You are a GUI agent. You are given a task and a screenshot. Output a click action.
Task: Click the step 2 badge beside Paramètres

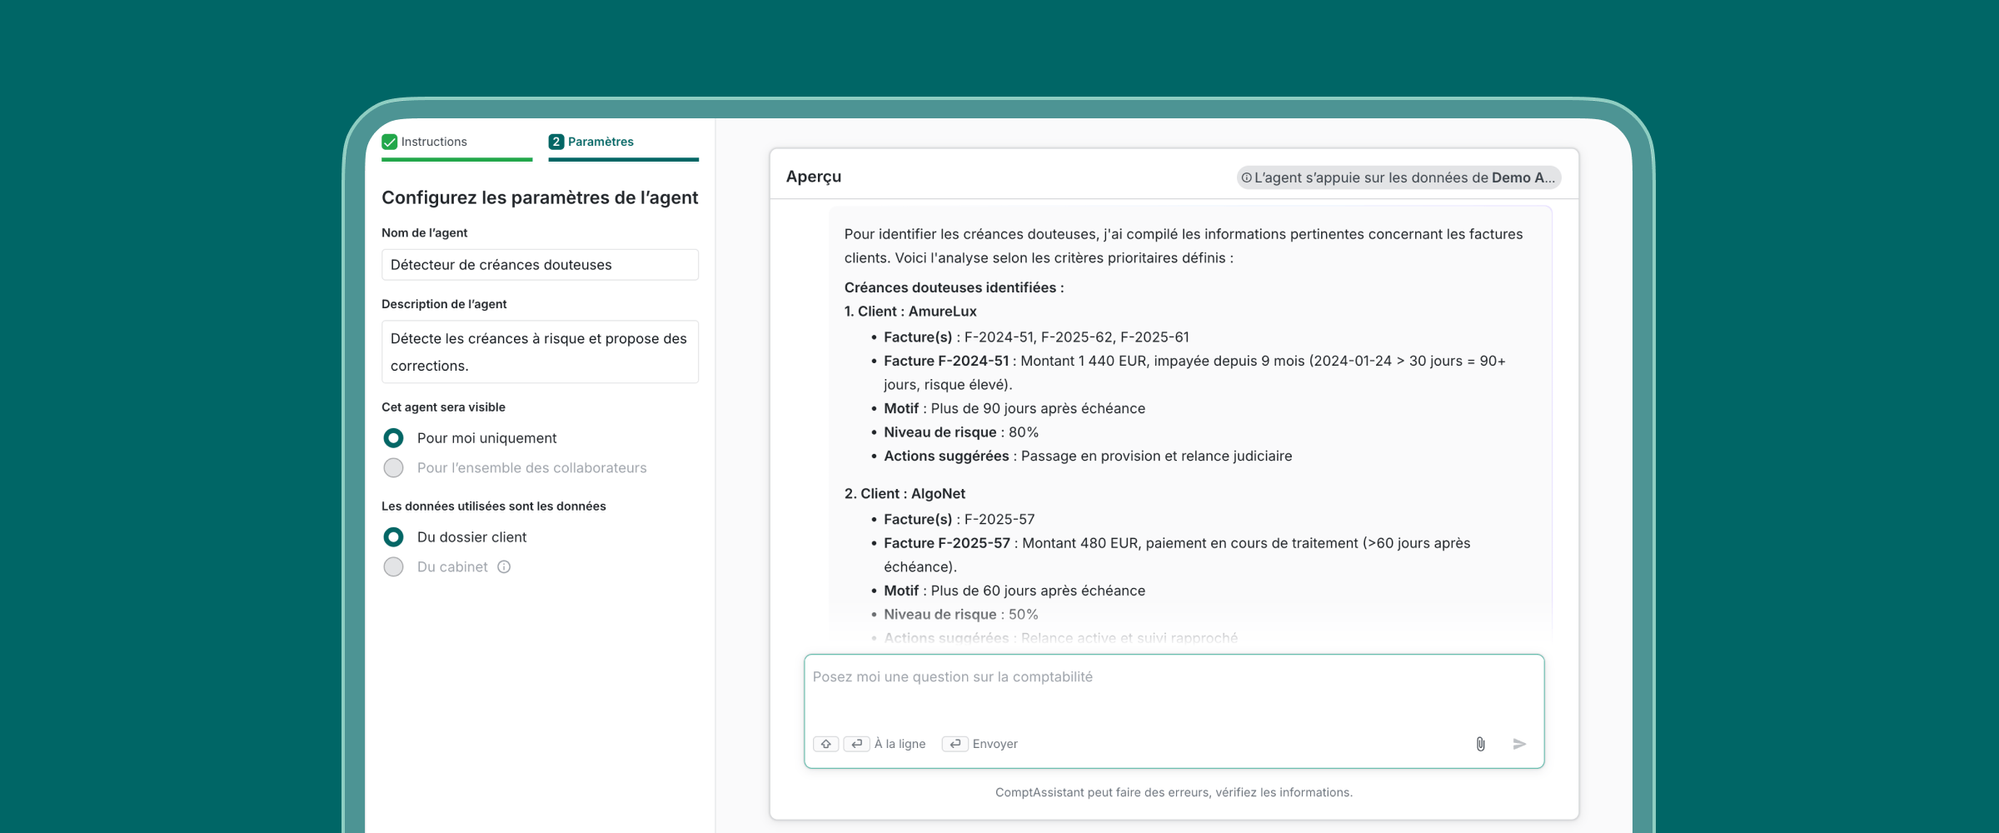click(556, 142)
